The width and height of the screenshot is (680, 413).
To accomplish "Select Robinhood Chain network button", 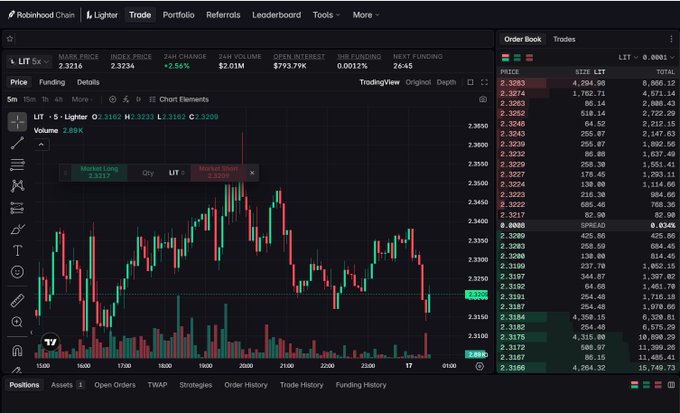I will [x=41, y=15].
